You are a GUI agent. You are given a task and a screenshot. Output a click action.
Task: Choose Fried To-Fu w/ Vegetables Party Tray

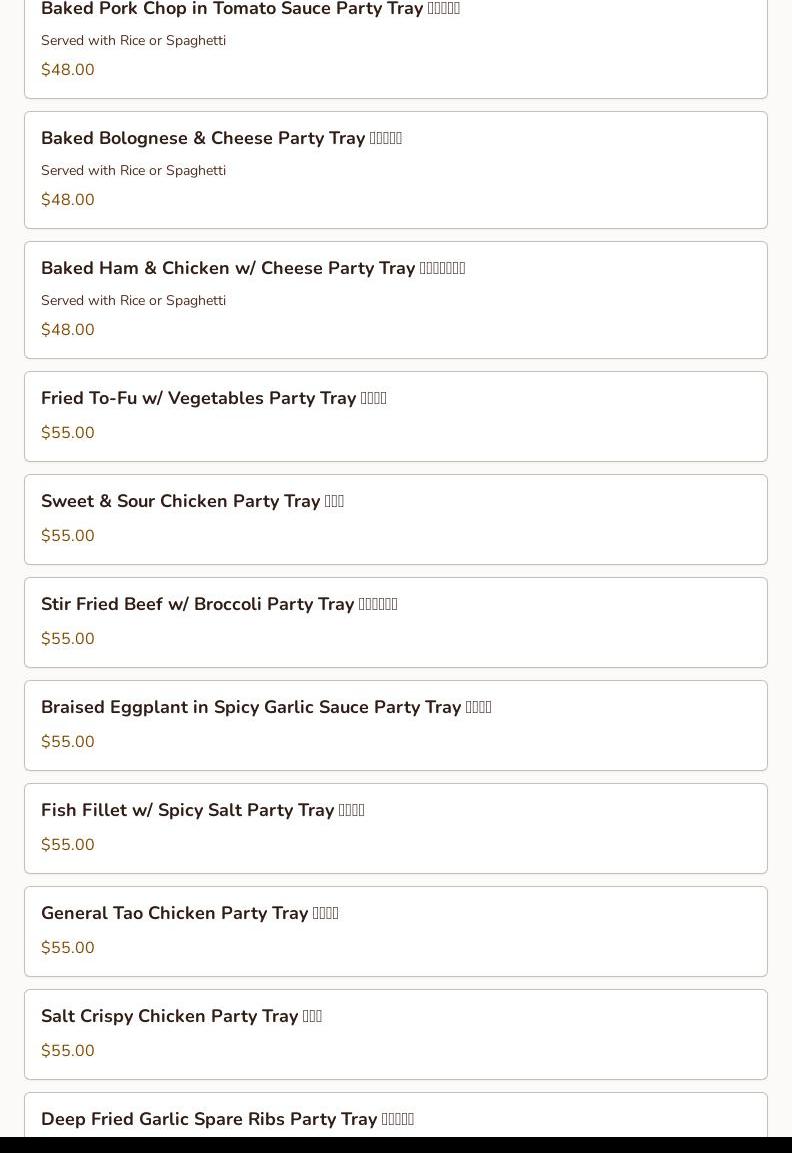(x=395, y=416)
